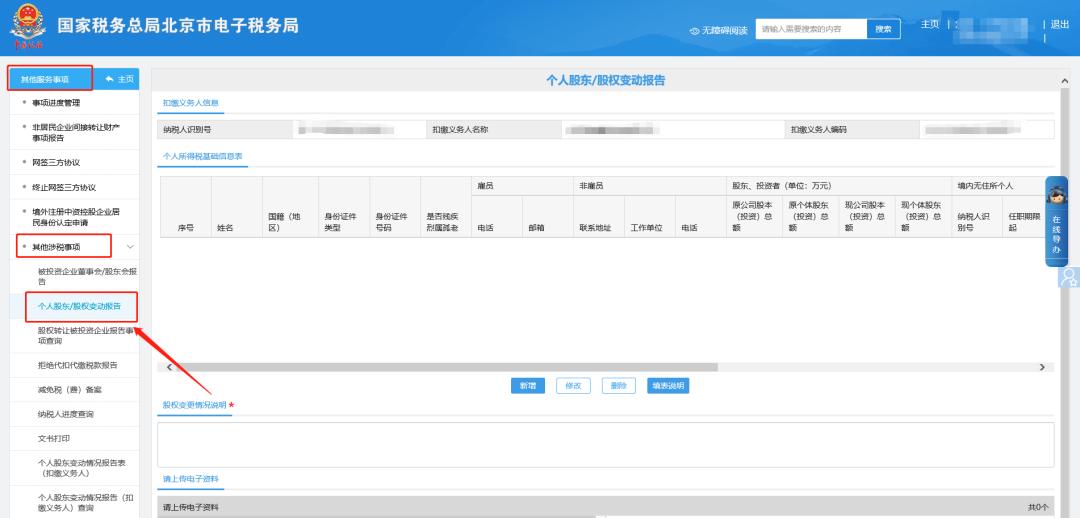Click the user profile icon on right edge
The image size is (1080, 518).
[1069, 277]
